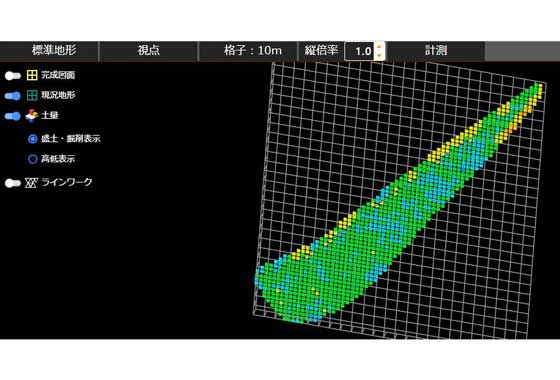The image size is (560, 380).
Task: Select the 盛土・掘削表示 radio option
Action: [32, 139]
